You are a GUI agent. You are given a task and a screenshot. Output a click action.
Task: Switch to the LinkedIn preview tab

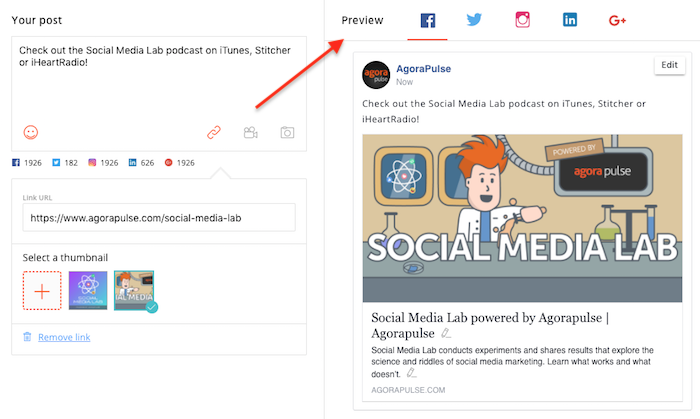[x=570, y=20]
